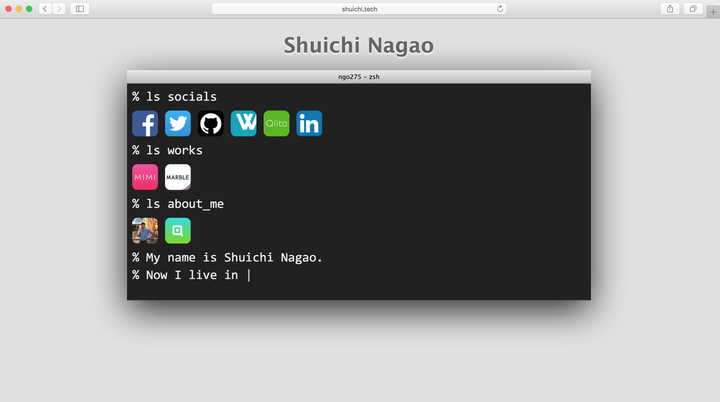Open the GitHub octocat icon
This screenshot has height=402, width=720.
coord(211,124)
